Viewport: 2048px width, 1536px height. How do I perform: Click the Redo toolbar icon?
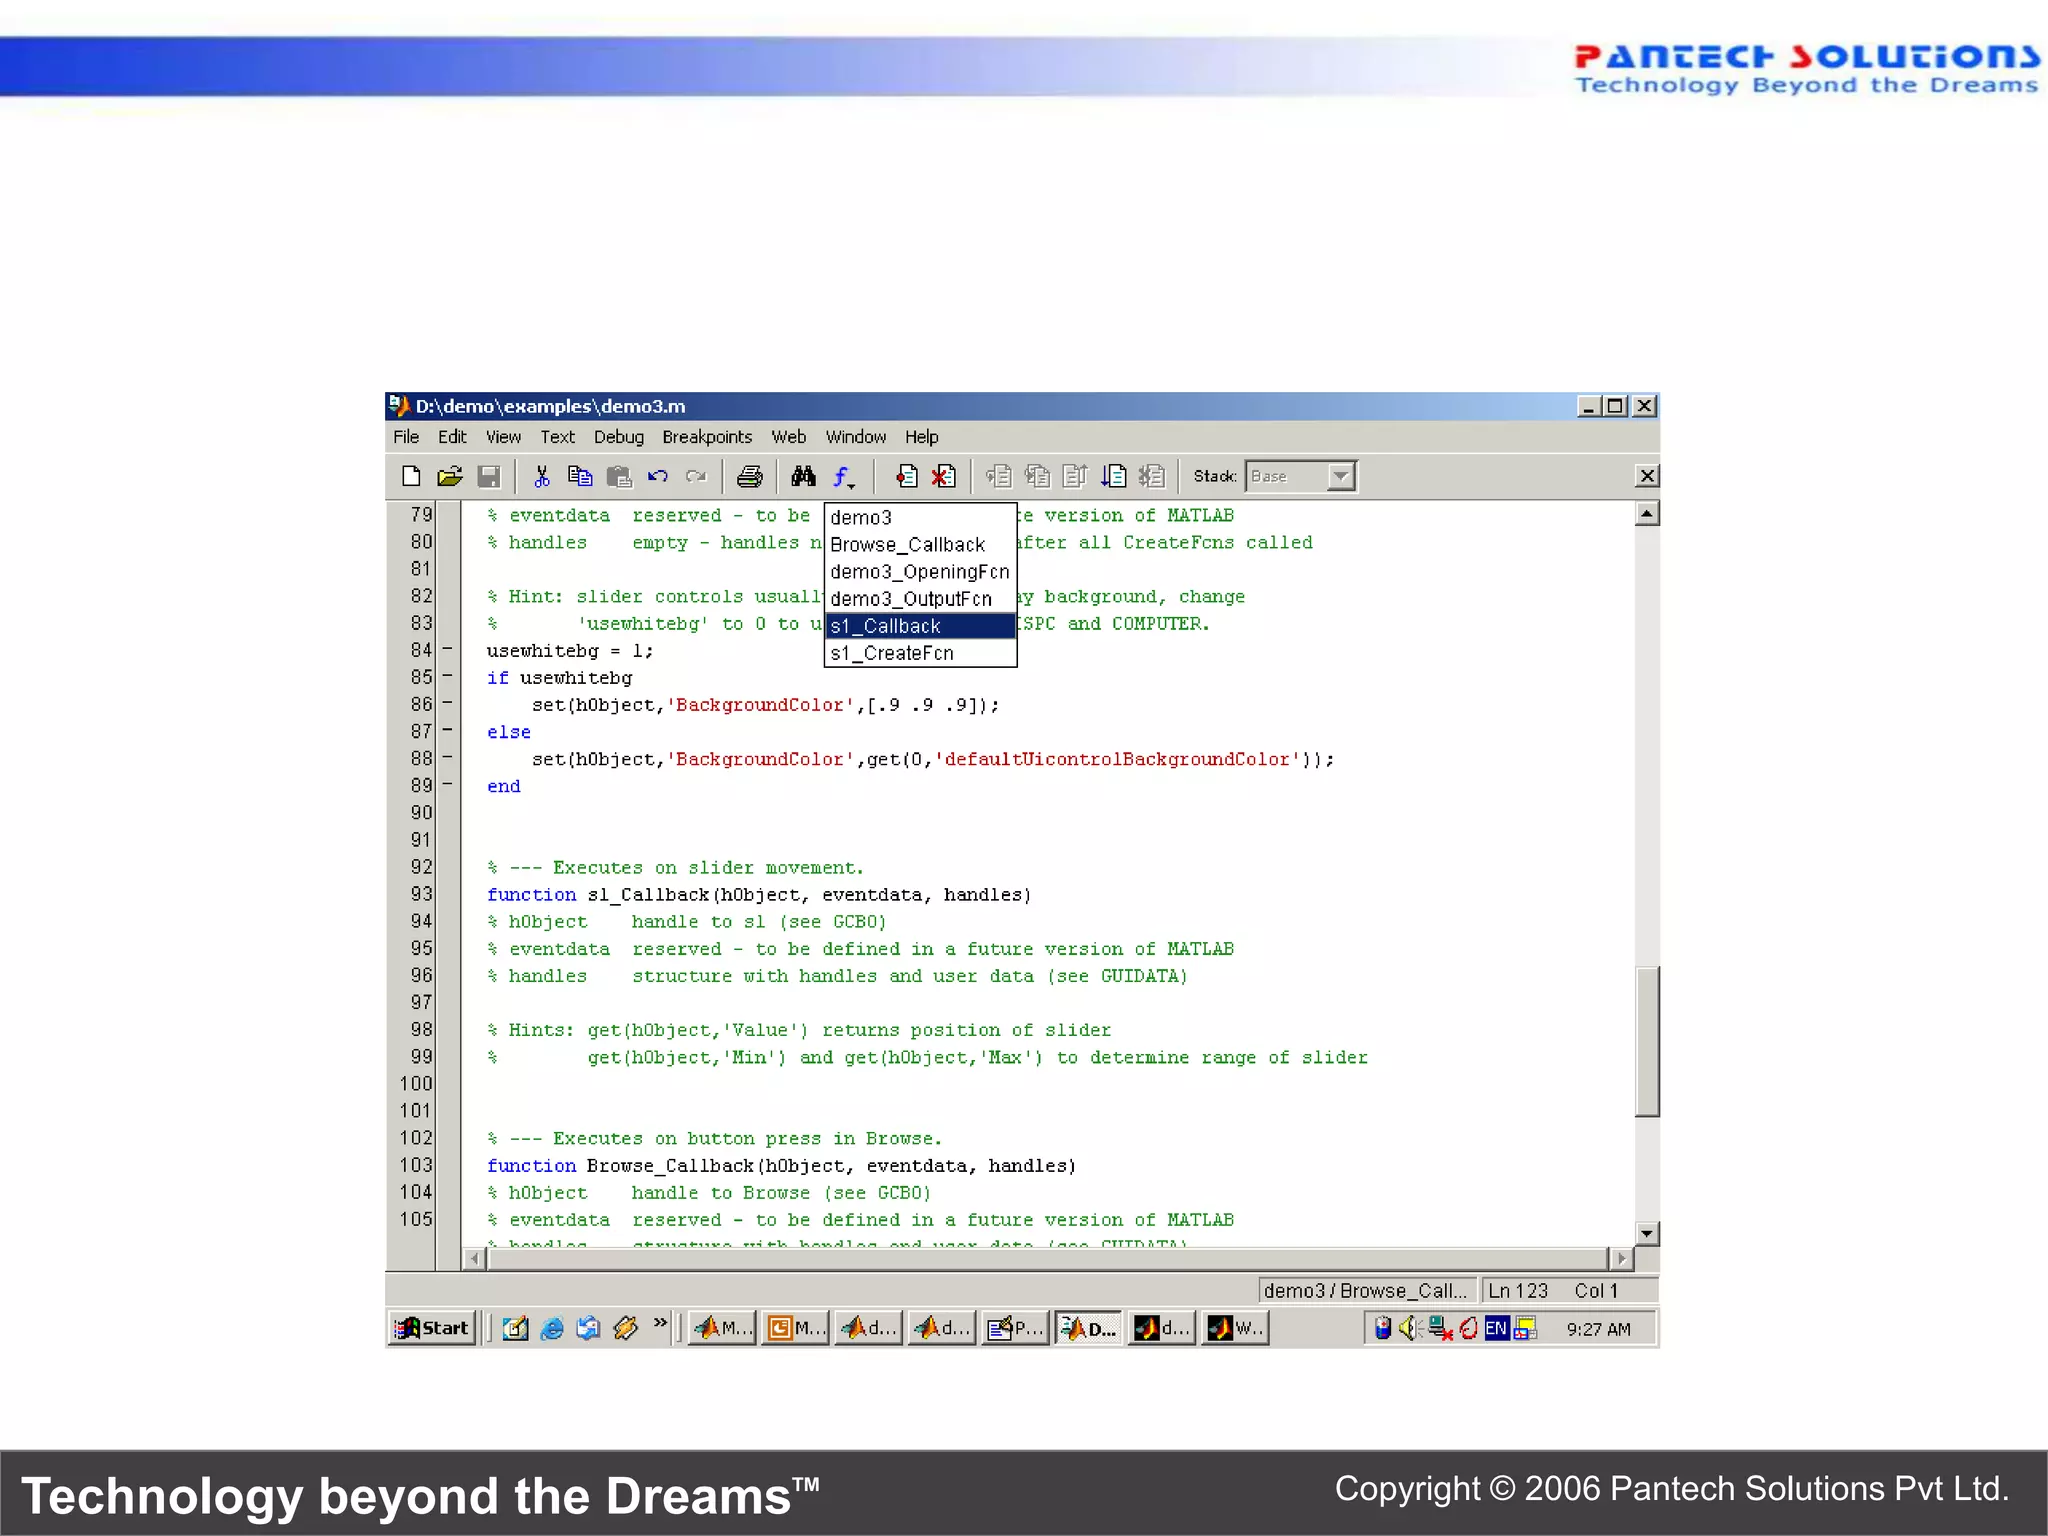[x=696, y=477]
